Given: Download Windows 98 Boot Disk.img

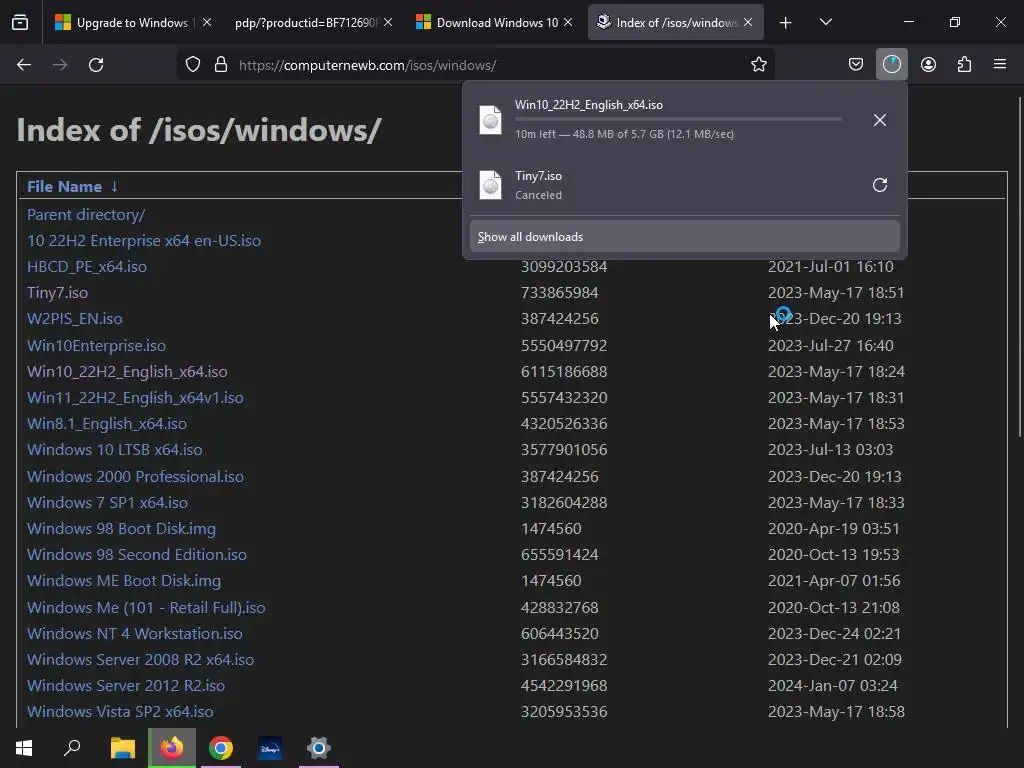Looking at the screenshot, I should pos(121,529).
